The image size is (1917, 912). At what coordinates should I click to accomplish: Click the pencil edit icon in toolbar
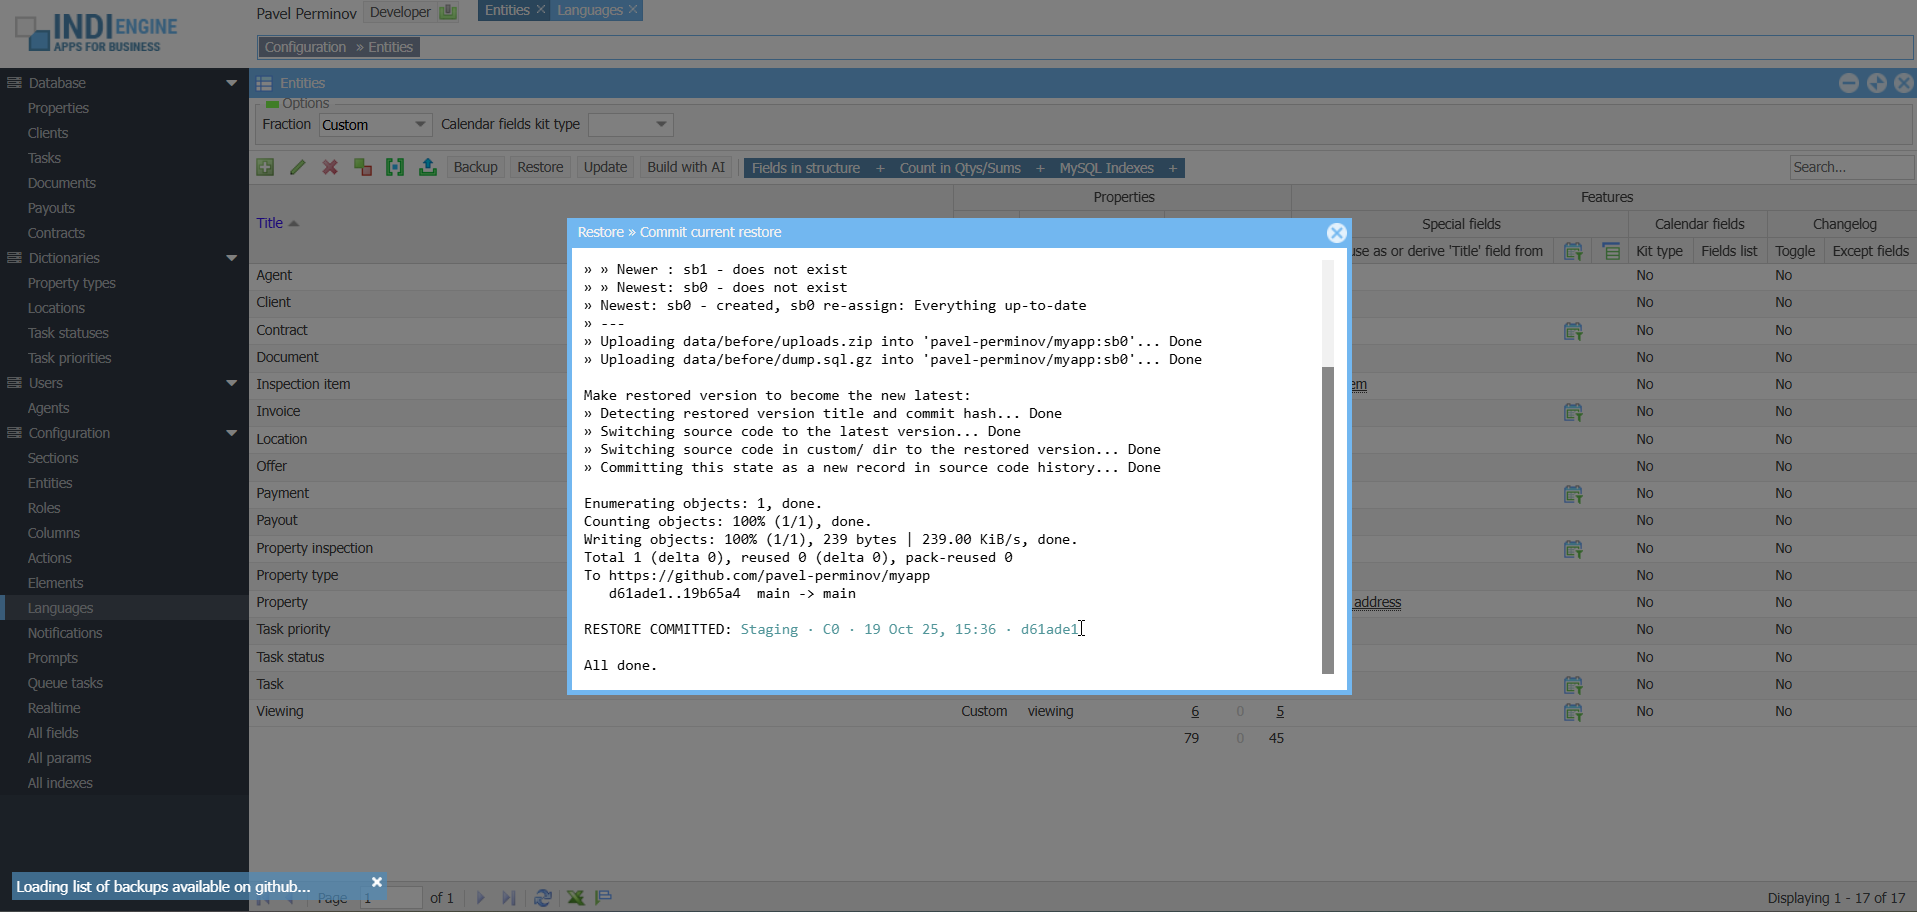(x=297, y=167)
